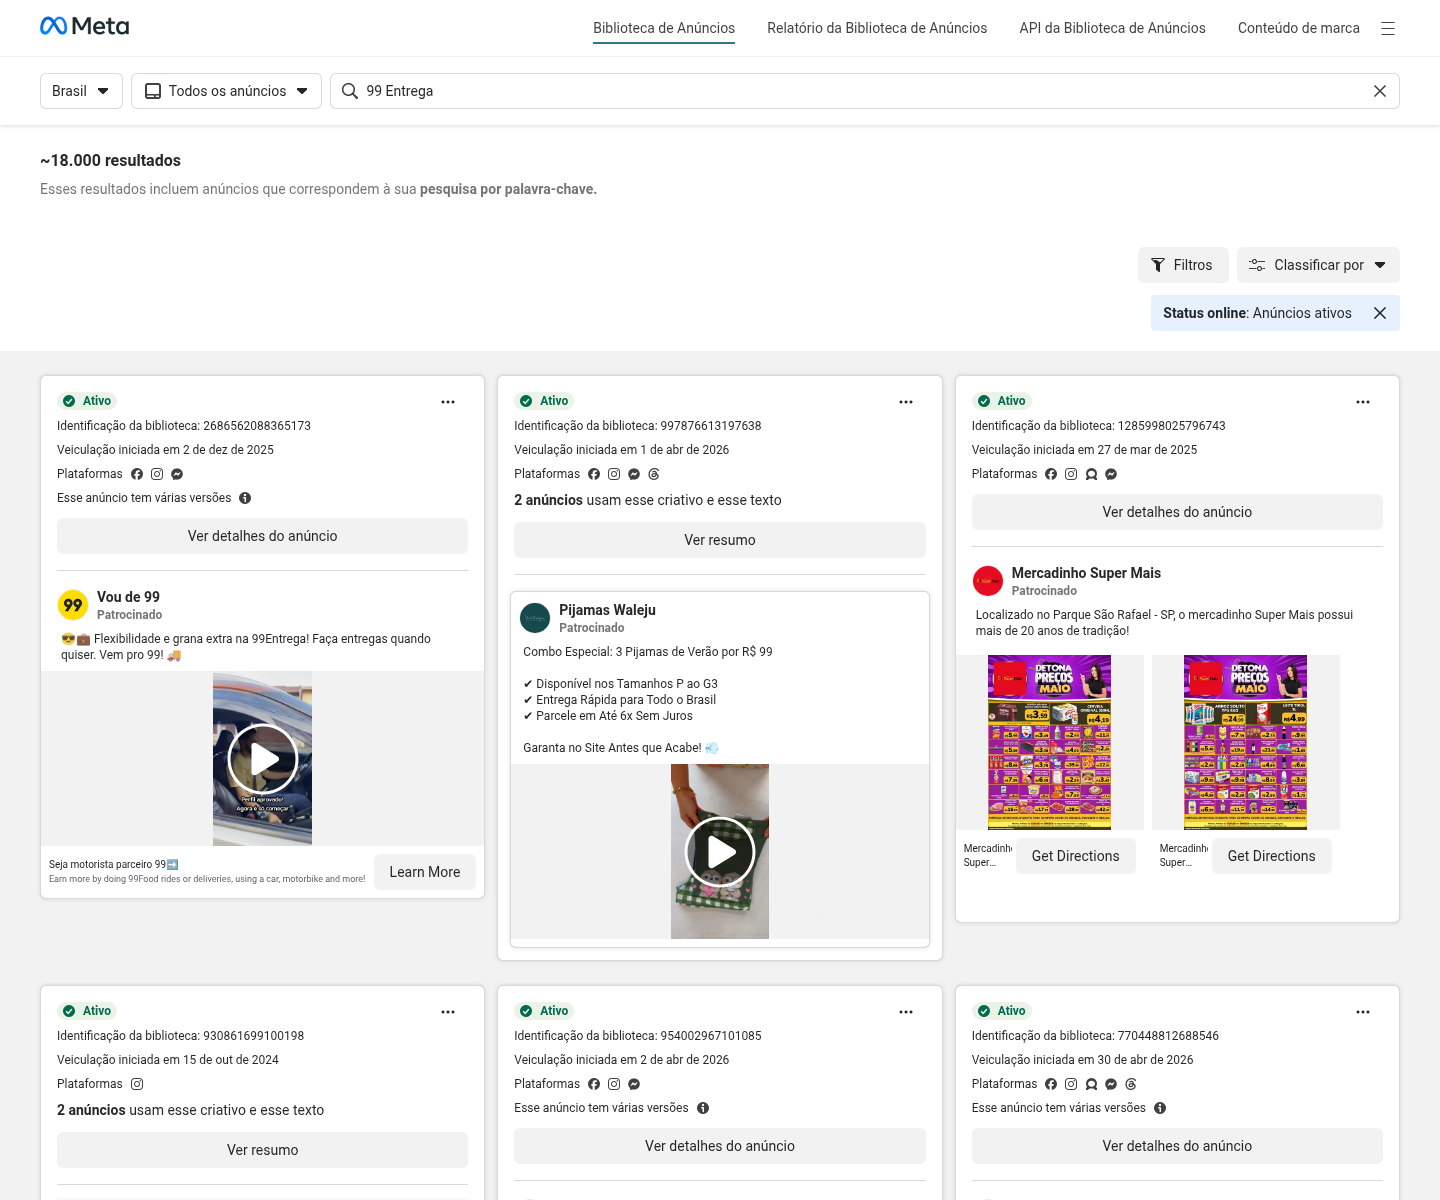The height and width of the screenshot is (1200, 1440).
Task: Click the Meta logo
Action: 85,26
